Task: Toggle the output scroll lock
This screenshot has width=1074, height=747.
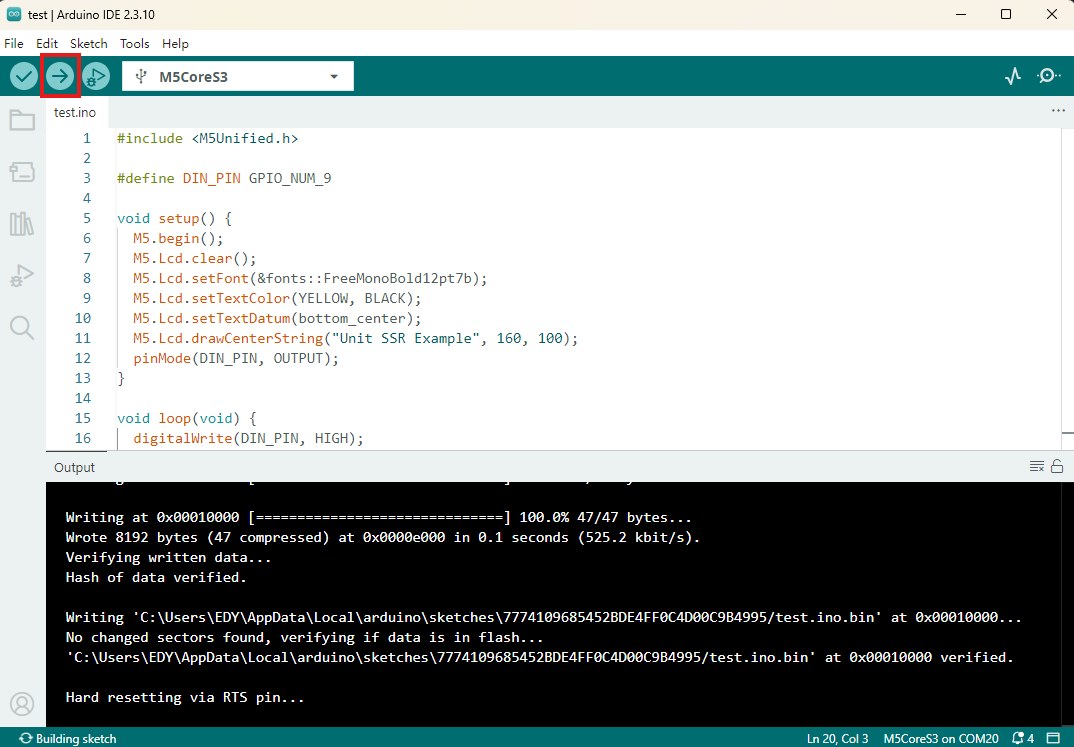Action: tap(1057, 466)
